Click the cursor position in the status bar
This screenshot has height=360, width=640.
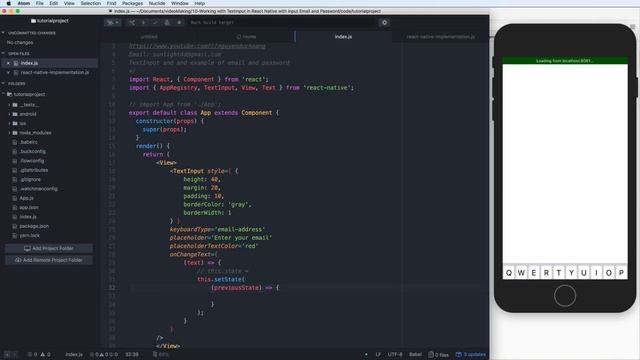(x=132, y=354)
